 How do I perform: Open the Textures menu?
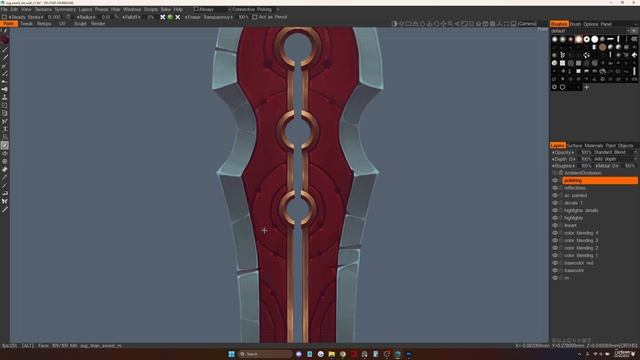43,9
